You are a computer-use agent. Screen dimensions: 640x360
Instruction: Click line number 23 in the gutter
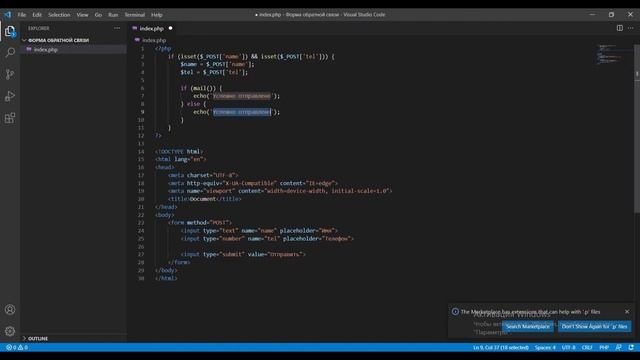click(141, 222)
